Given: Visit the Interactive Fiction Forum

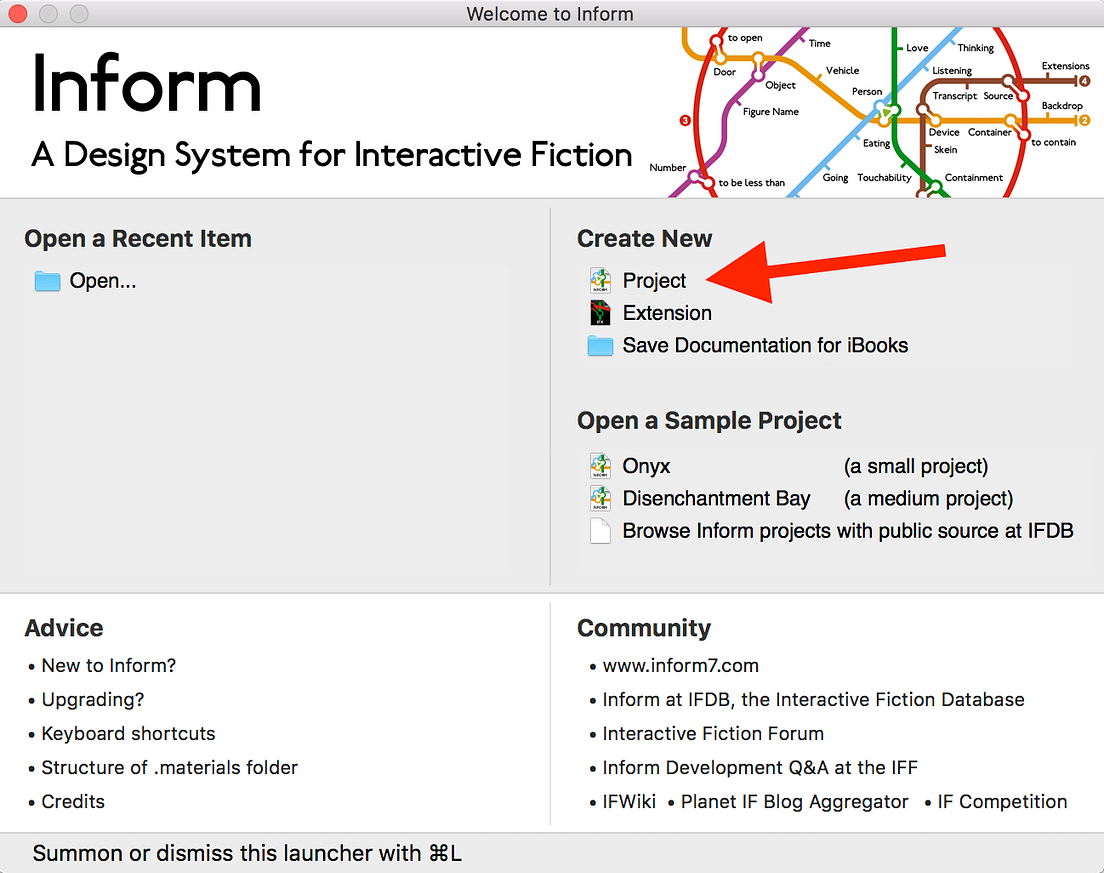Looking at the screenshot, I should 713,733.
